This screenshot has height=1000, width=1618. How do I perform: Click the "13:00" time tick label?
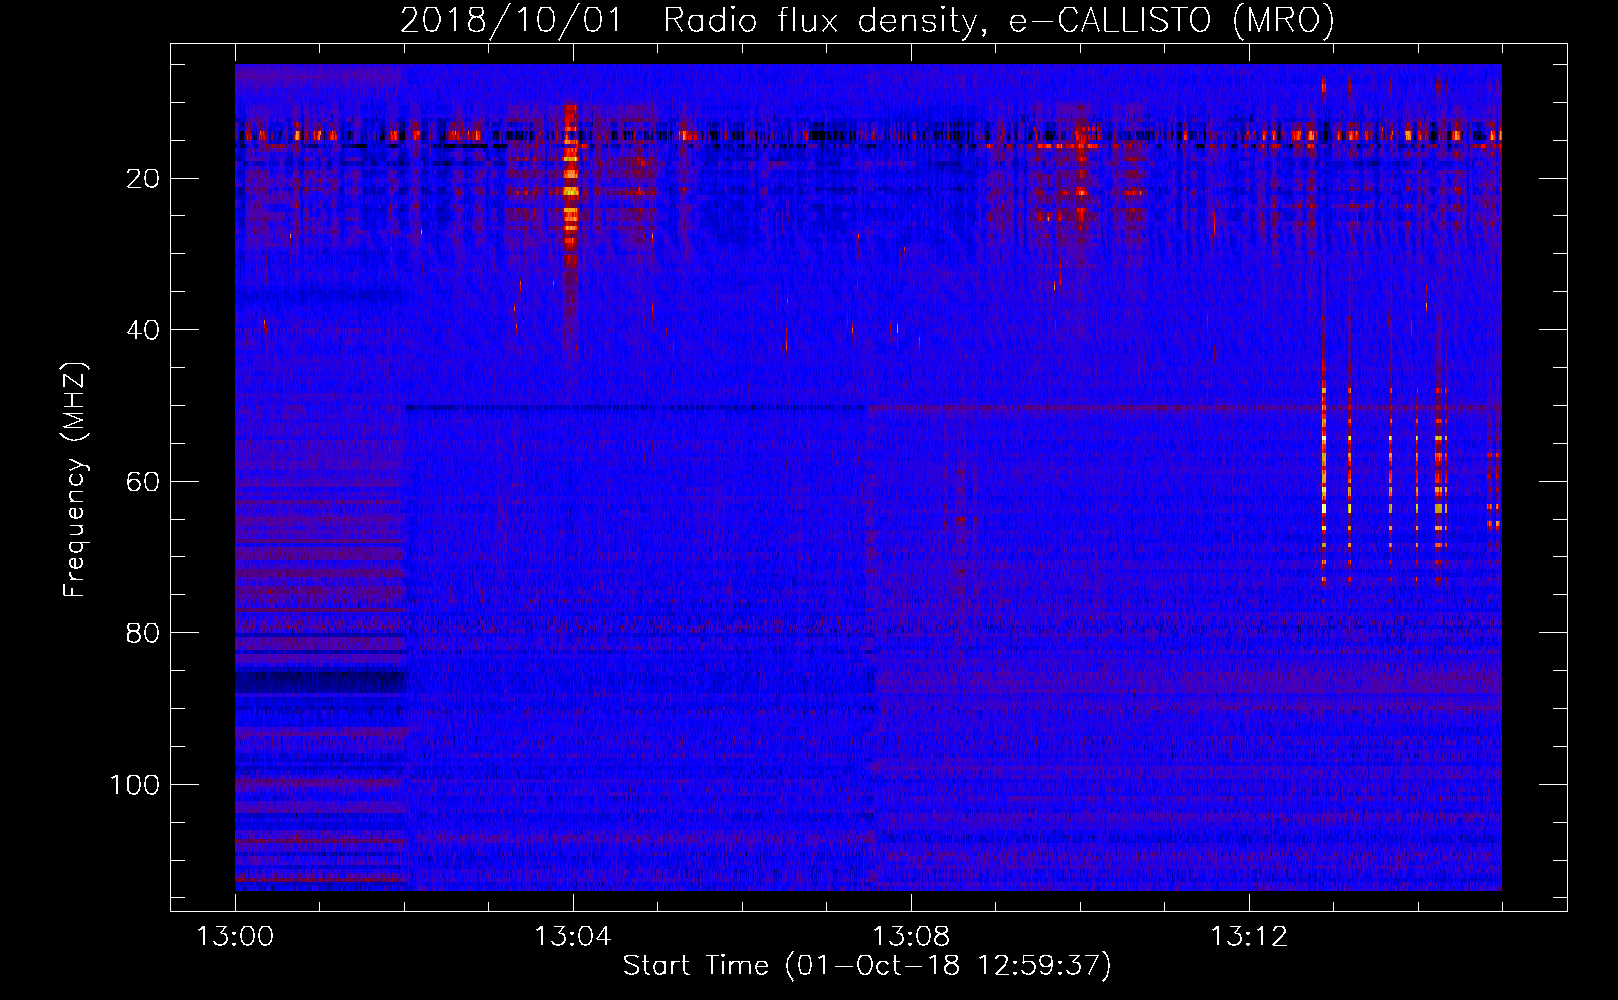coord(235,937)
